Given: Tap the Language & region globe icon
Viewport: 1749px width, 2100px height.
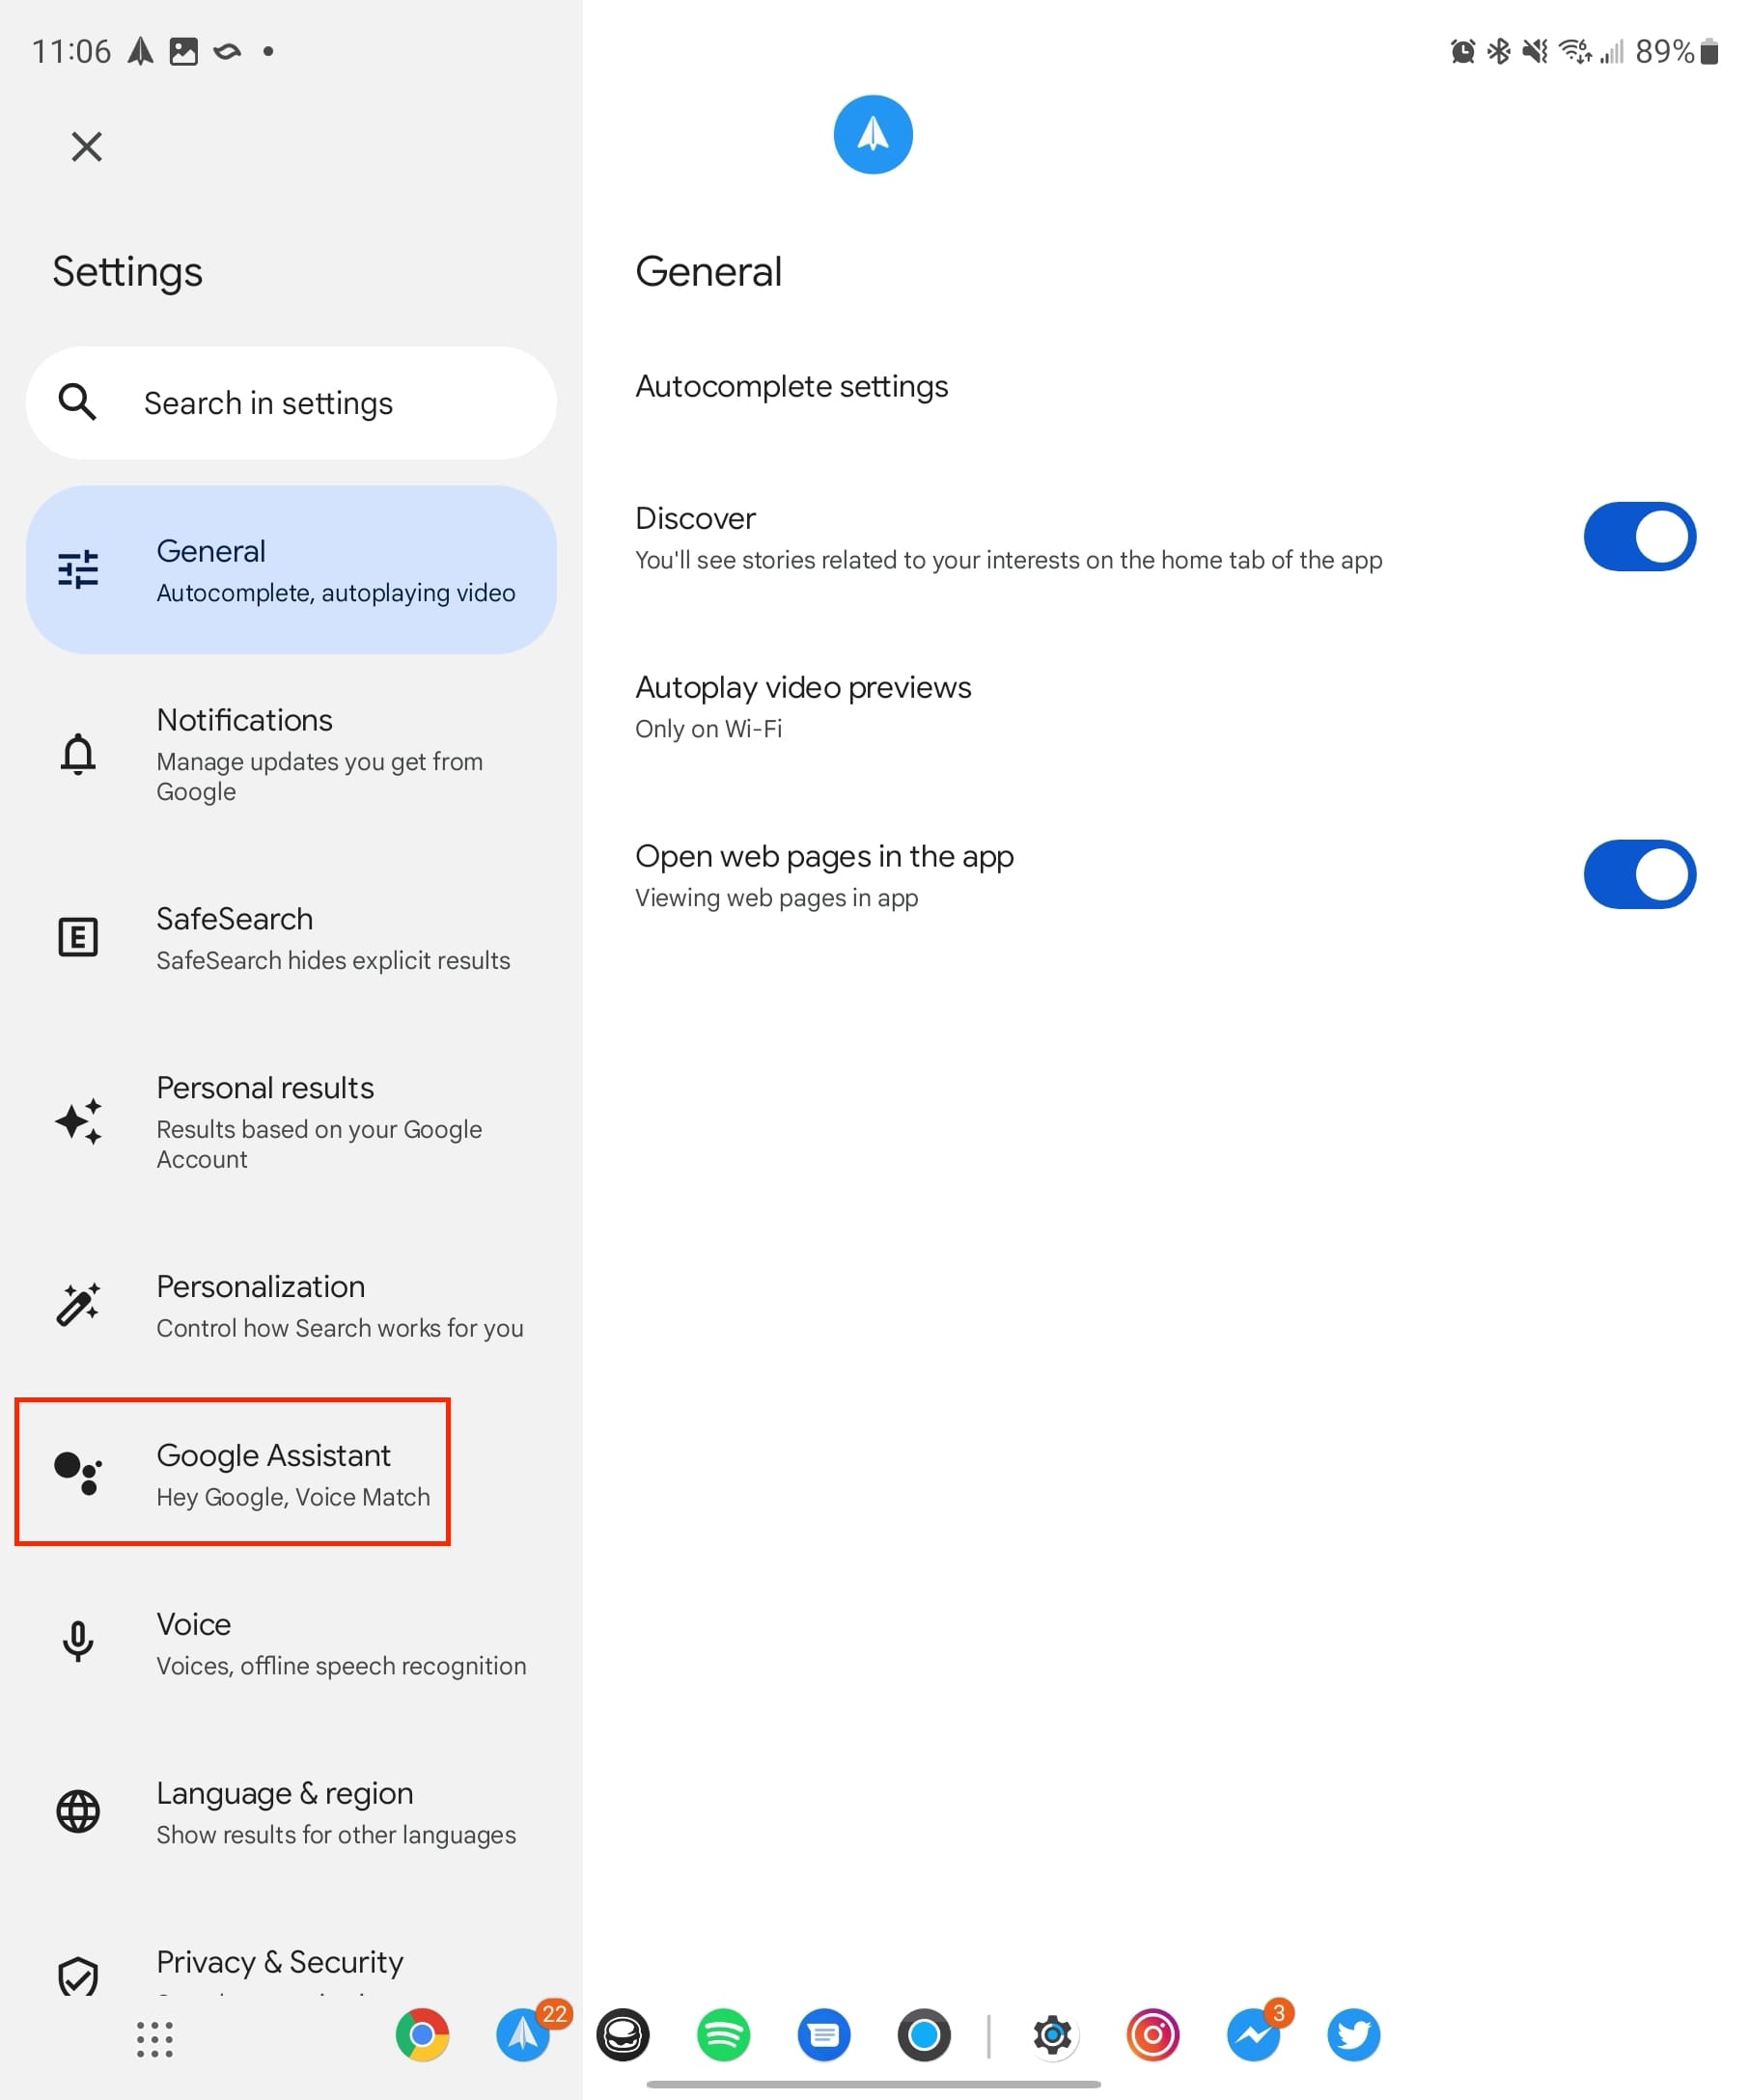Looking at the screenshot, I should click(78, 1811).
